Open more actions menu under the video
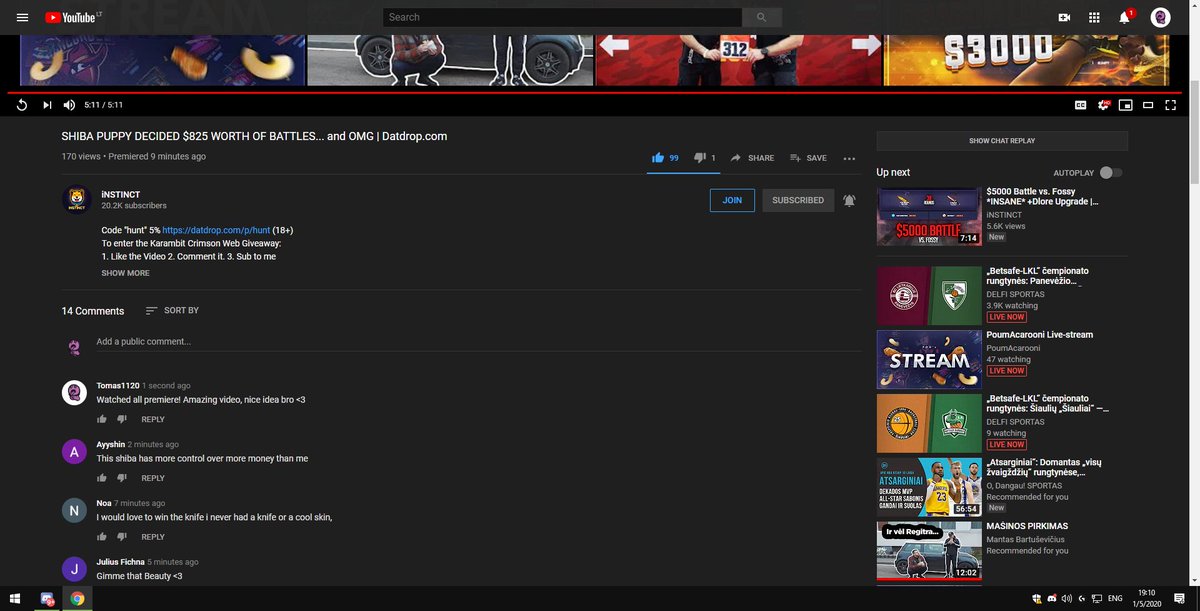This screenshot has width=1200, height=611. click(849, 158)
